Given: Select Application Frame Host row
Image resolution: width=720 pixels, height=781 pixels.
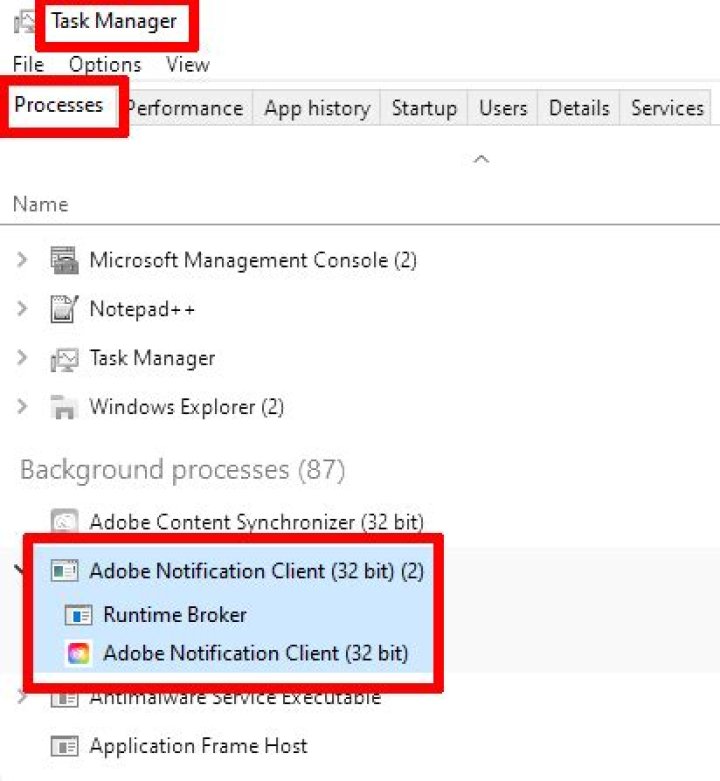Looking at the screenshot, I should coord(360,746).
